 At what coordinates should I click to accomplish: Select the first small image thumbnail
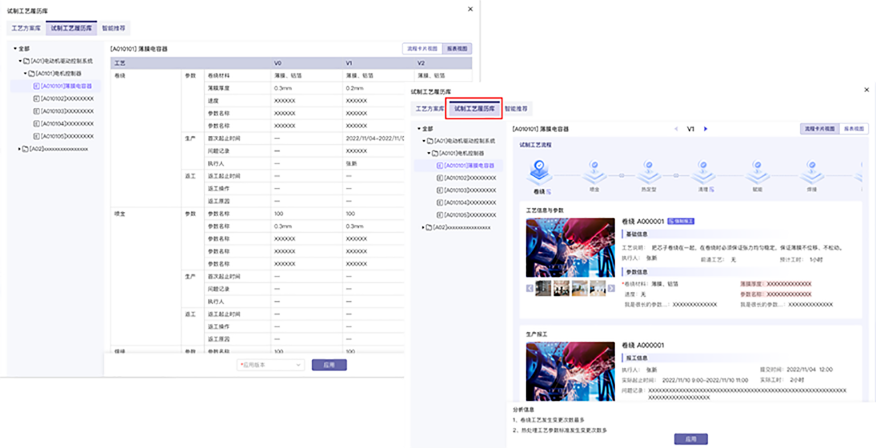(x=543, y=288)
